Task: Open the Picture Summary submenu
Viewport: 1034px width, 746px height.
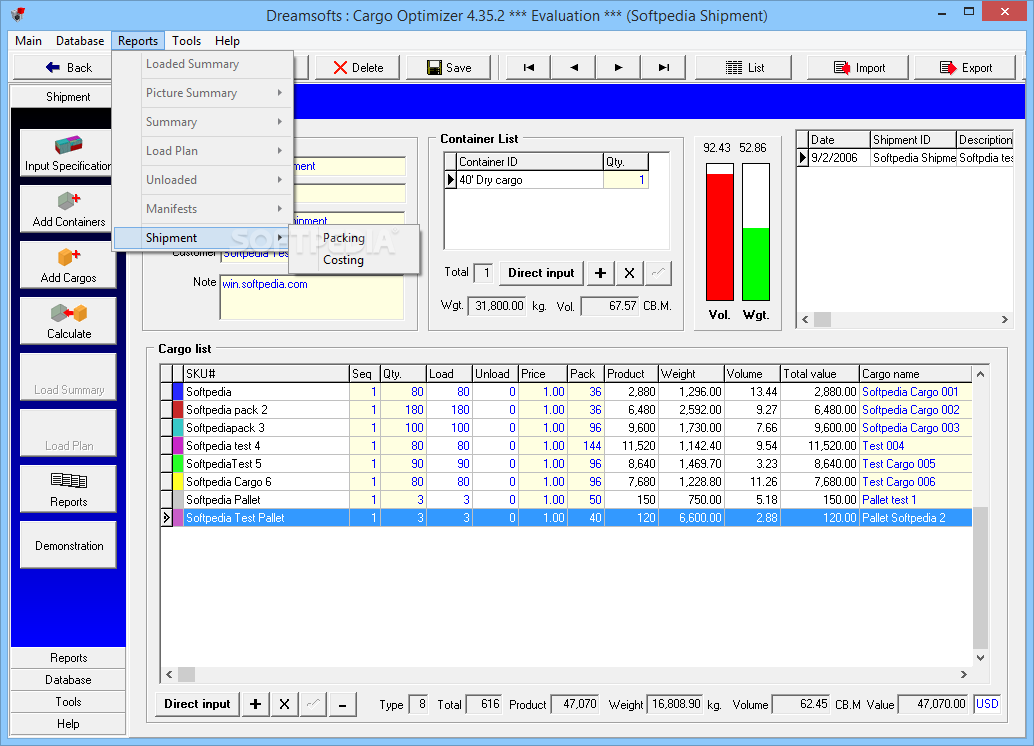Action: (x=203, y=93)
